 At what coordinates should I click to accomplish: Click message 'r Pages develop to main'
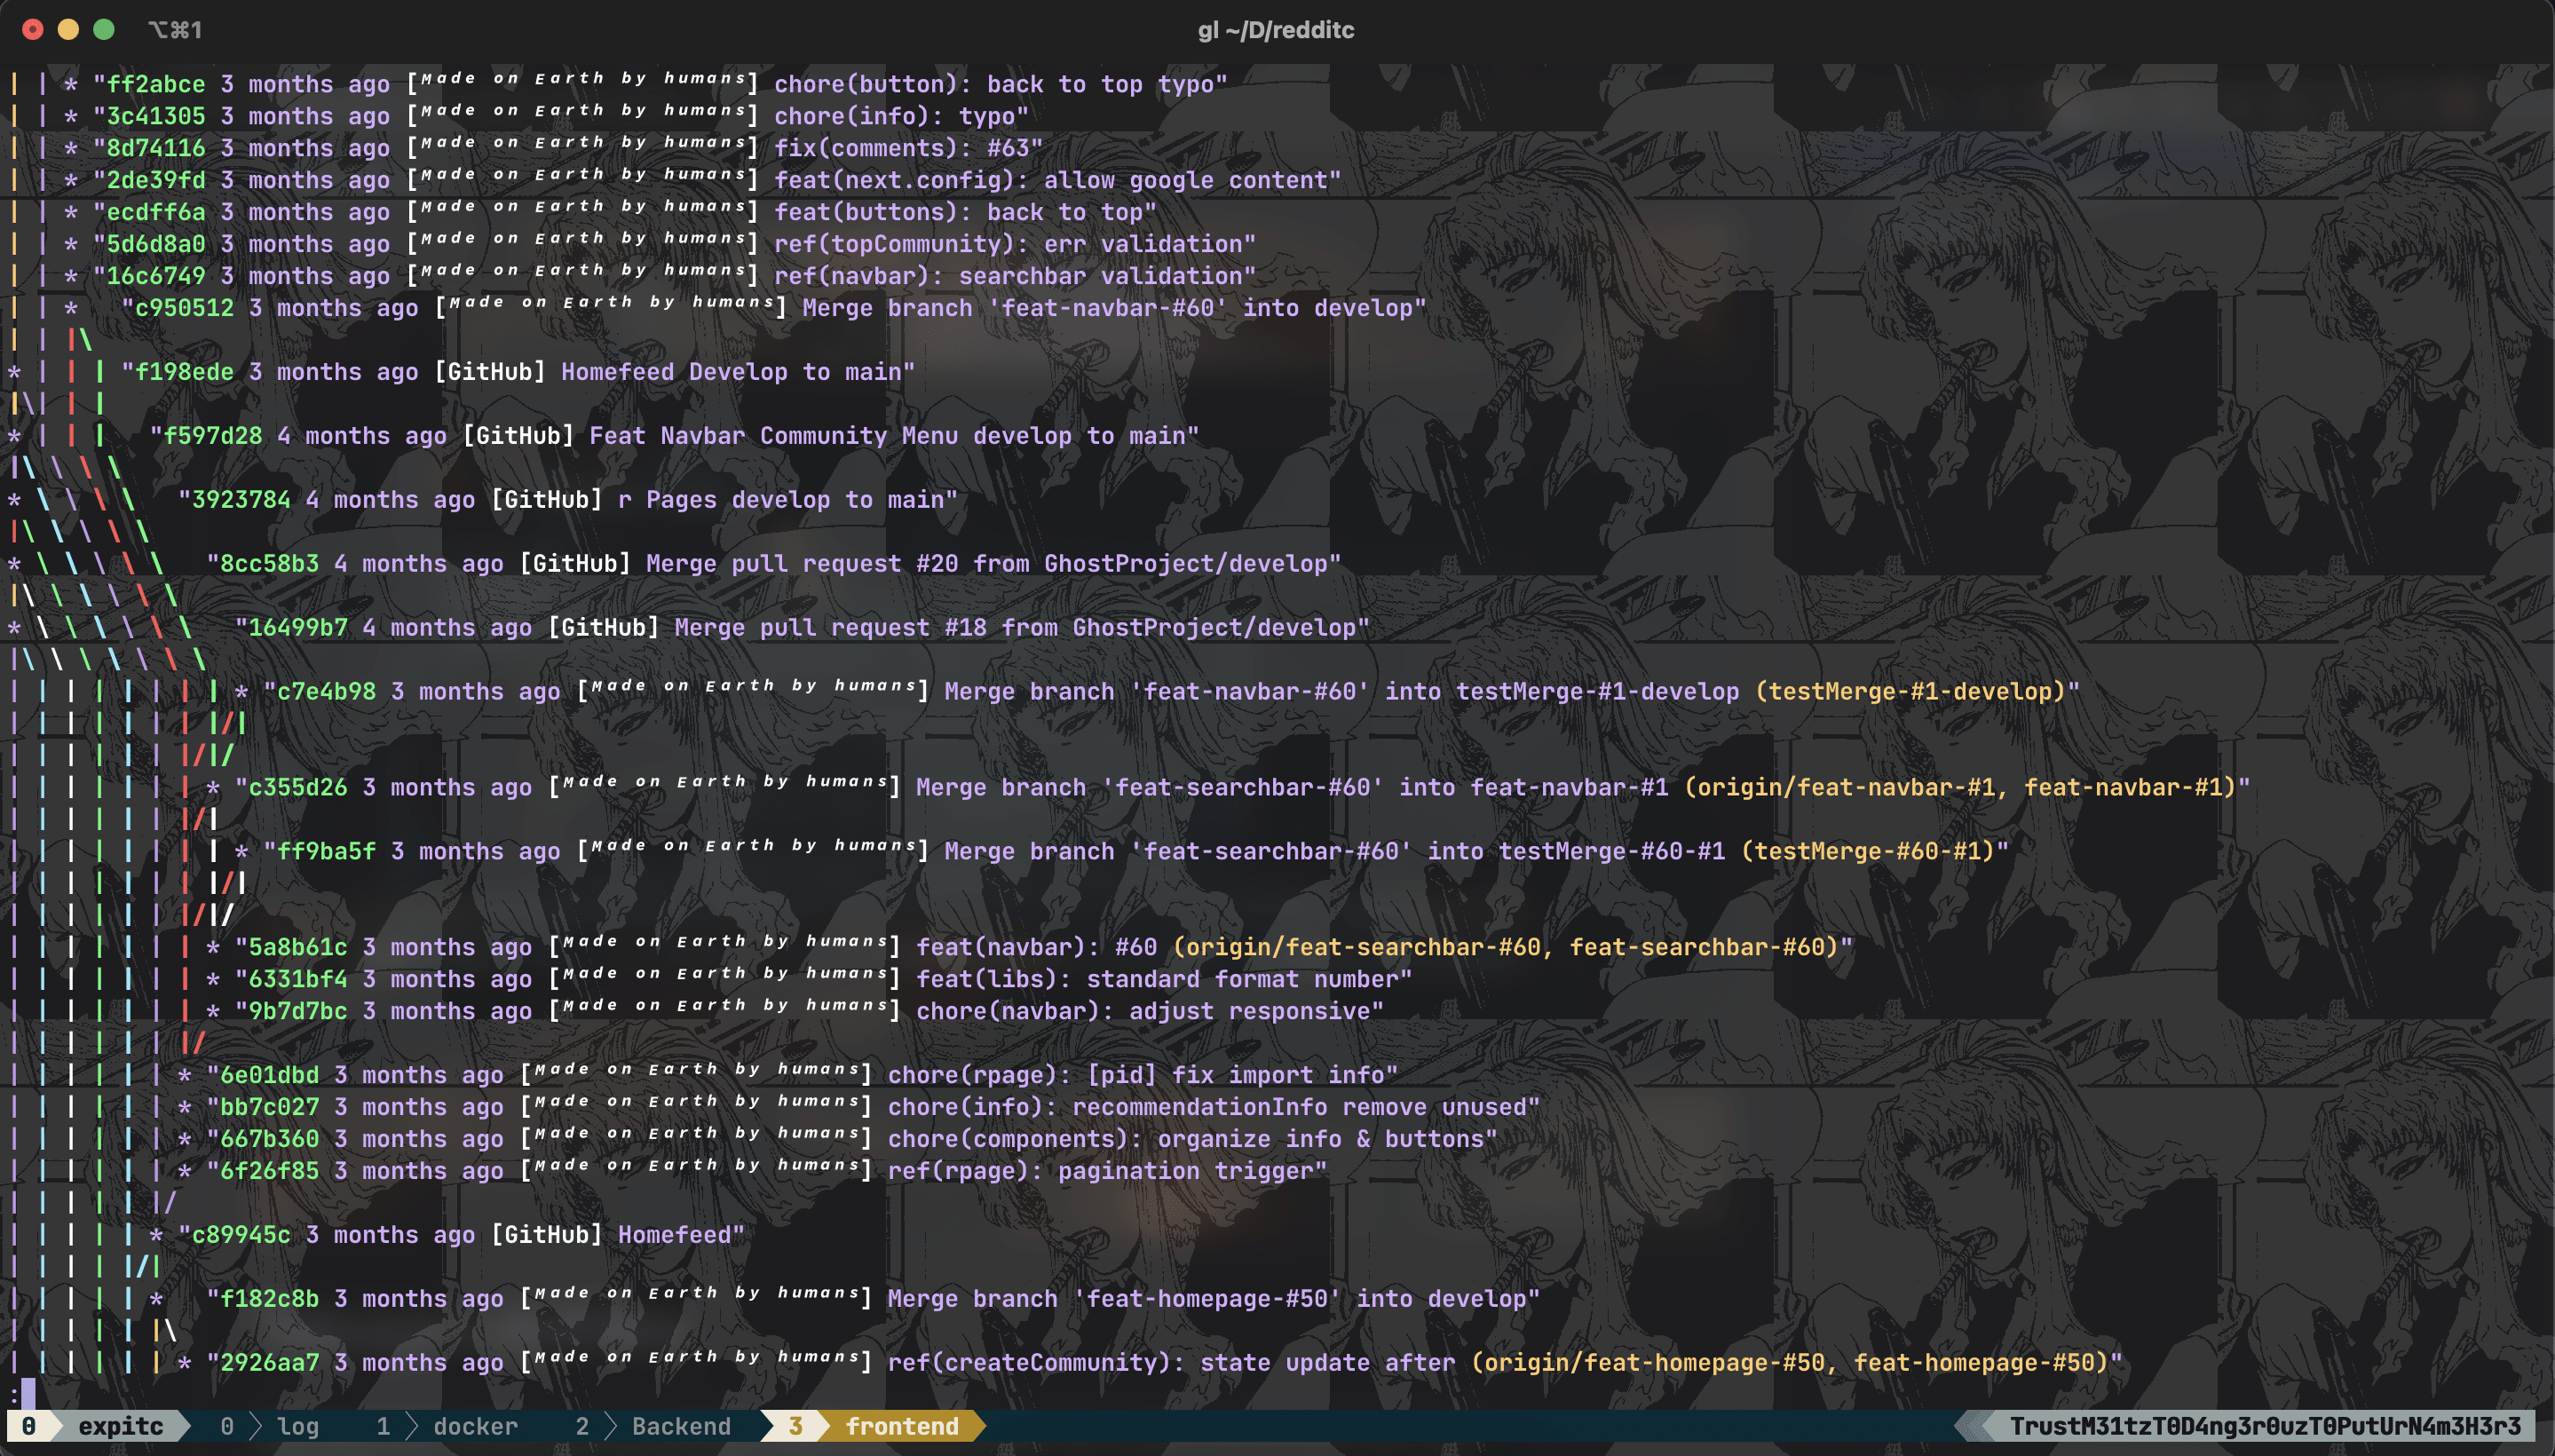tap(780, 500)
